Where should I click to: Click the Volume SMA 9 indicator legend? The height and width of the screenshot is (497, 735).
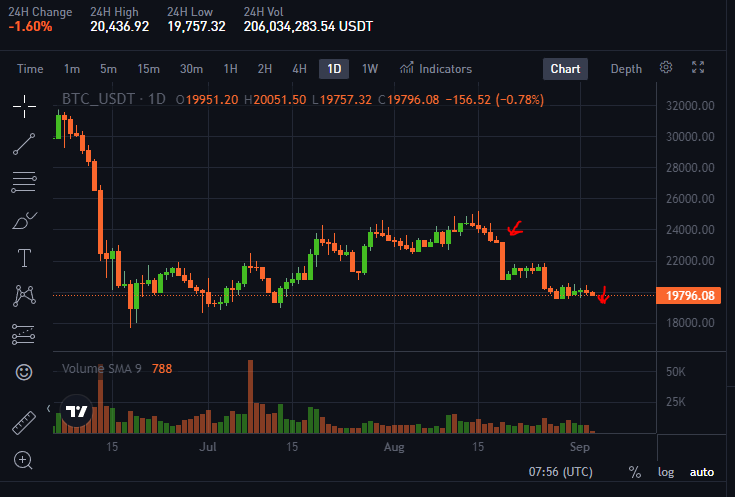click(102, 369)
